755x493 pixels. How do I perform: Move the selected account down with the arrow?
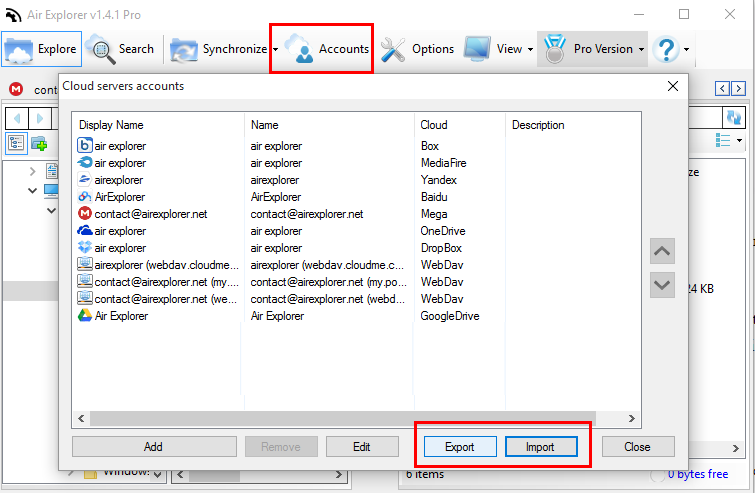pyautogui.click(x=662, y=285)
